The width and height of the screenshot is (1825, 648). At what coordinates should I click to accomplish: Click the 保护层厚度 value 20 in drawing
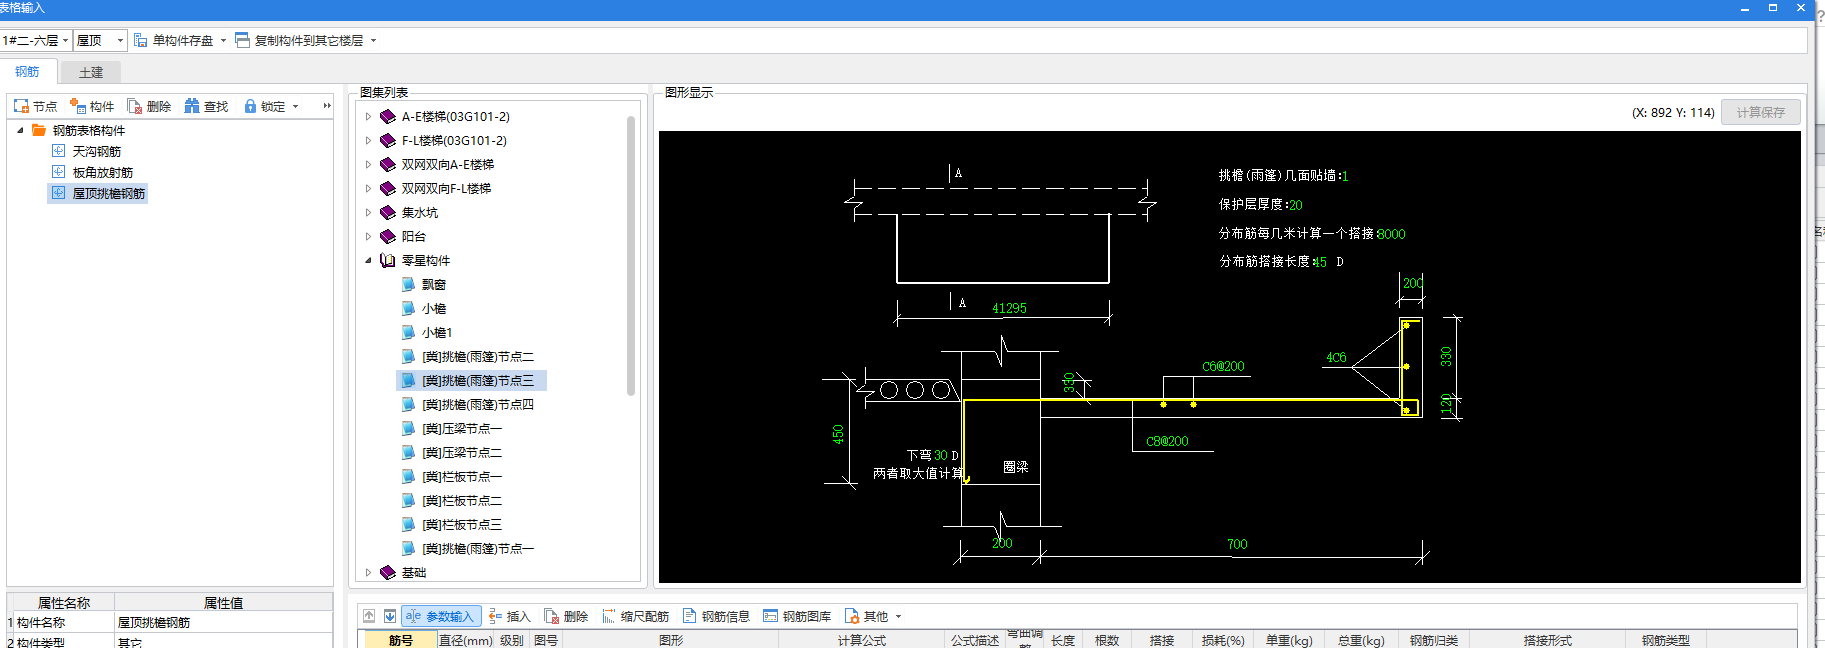click(x=1296, y=205)
